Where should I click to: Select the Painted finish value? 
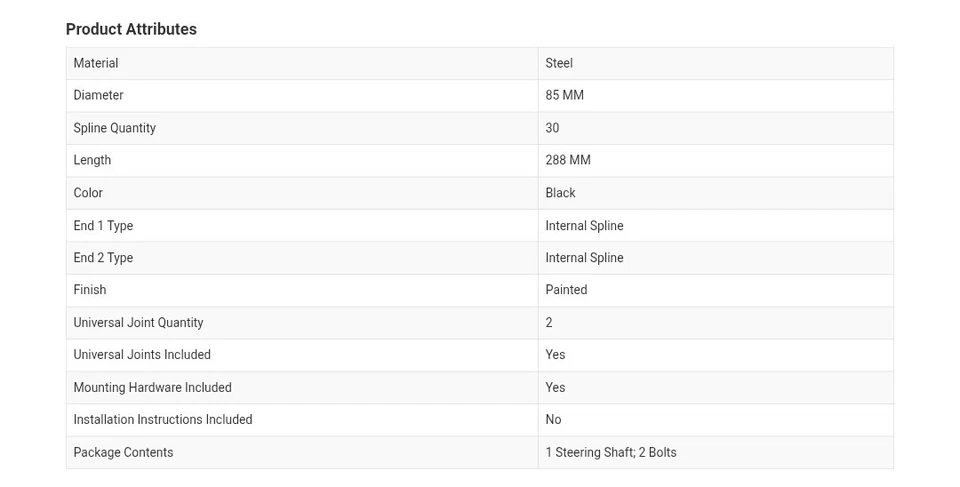pos(566,290)
